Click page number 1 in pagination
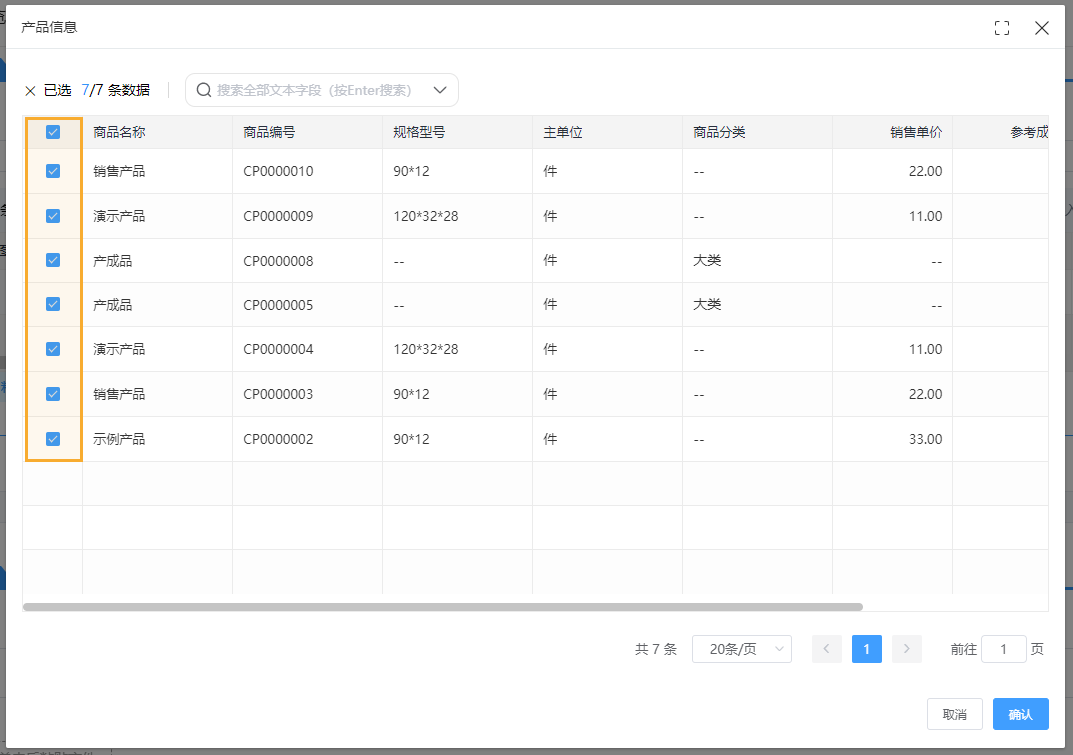 pos(867,649)
